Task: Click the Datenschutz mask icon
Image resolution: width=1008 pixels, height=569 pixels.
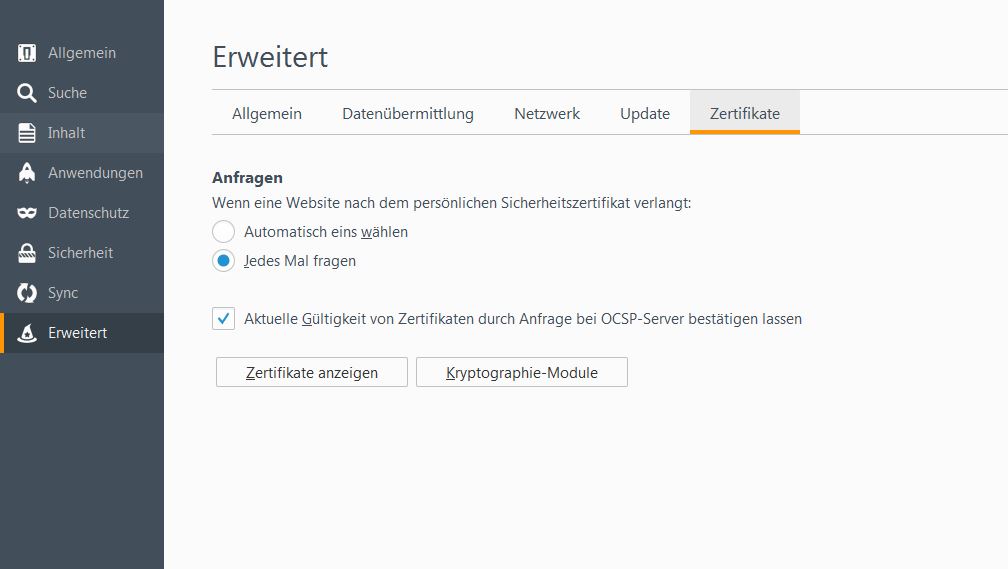Action: tap(27, 213)
